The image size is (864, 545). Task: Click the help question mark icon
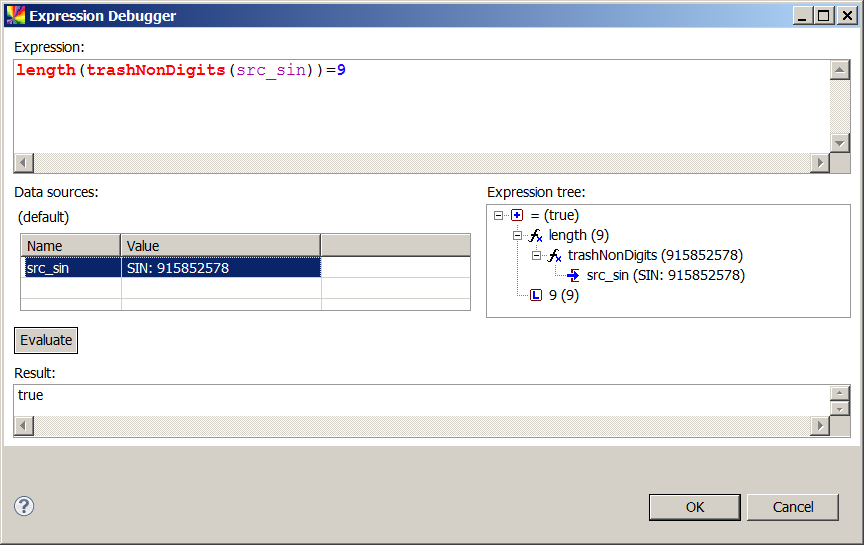click(x=24, y=506)
